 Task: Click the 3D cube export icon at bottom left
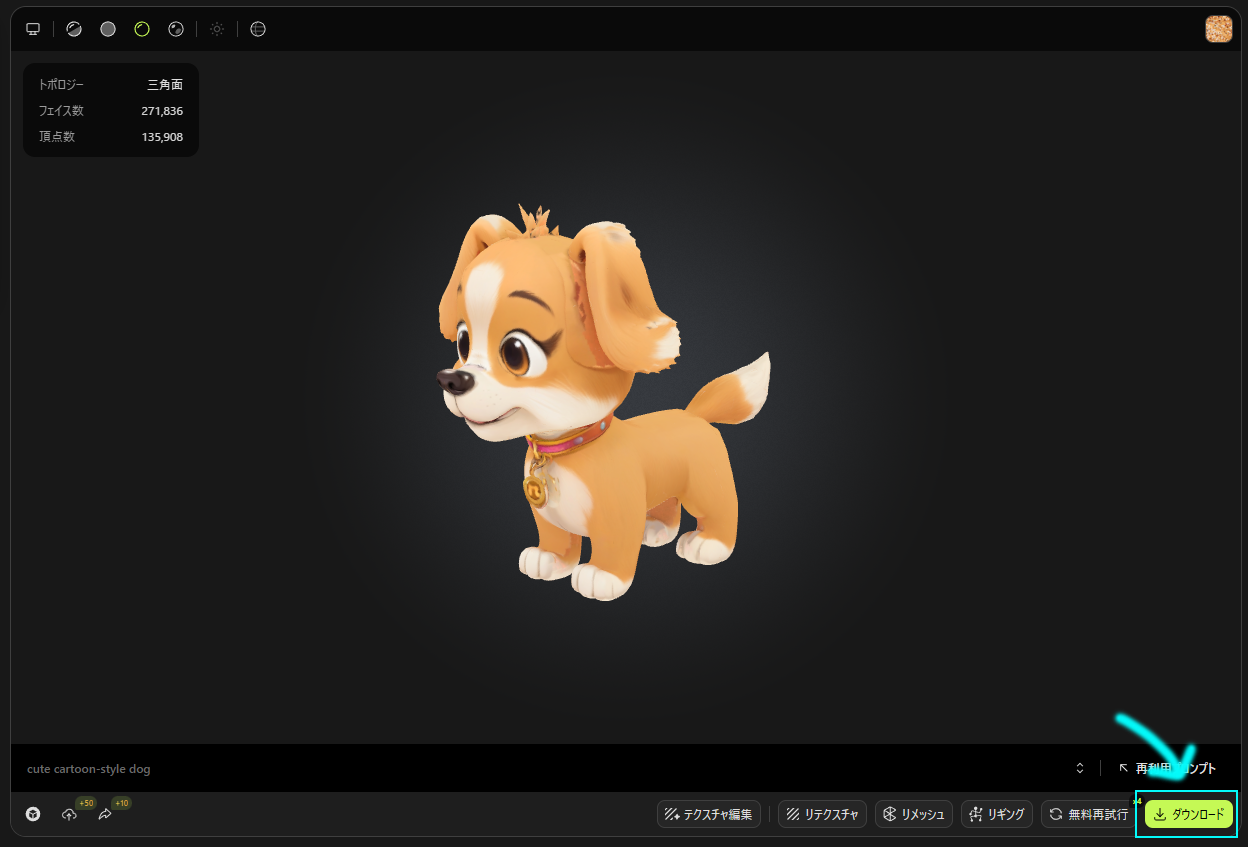32,814
